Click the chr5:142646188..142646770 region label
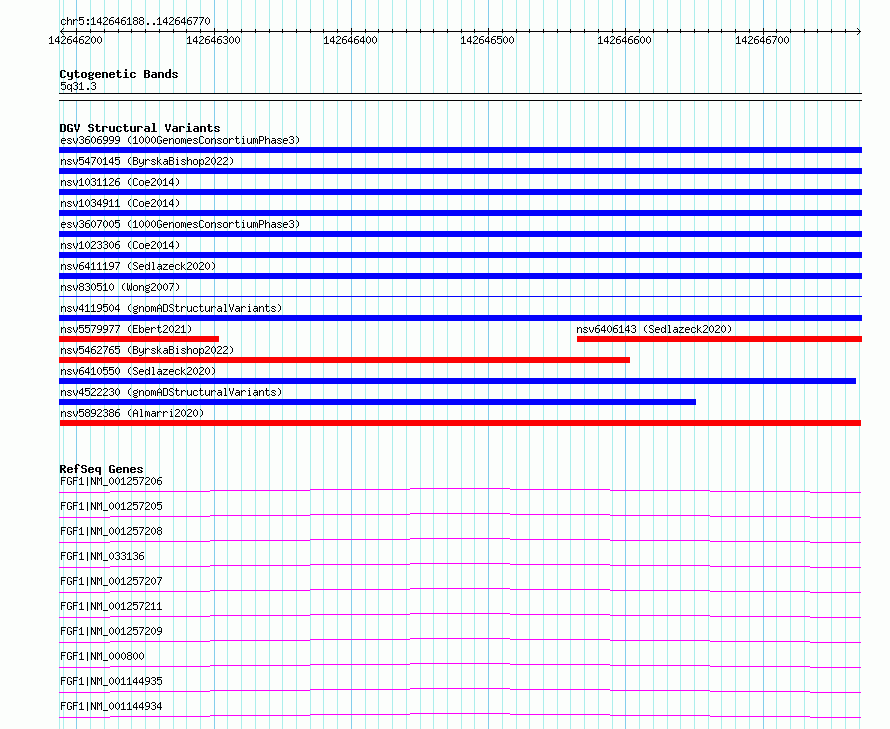890x729 pixels. pos(135,21)
